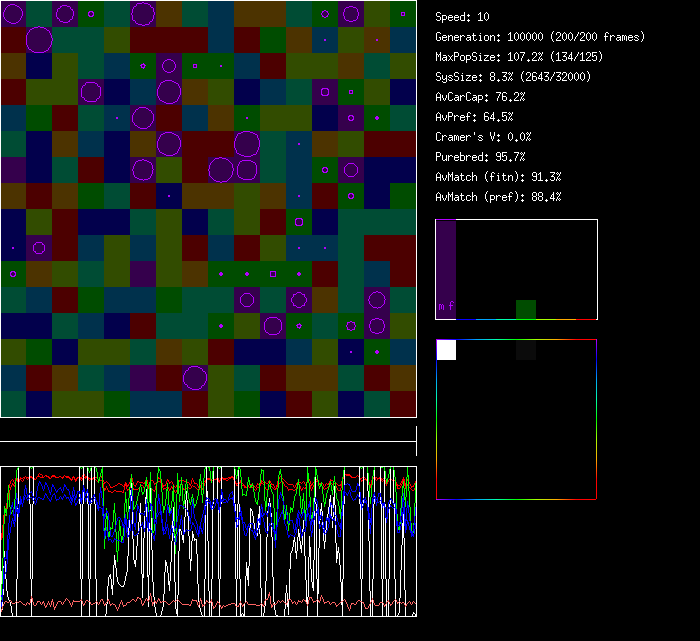
Task: Select the tiny square in the grid's top-right cell
Action: coord(403,13)
